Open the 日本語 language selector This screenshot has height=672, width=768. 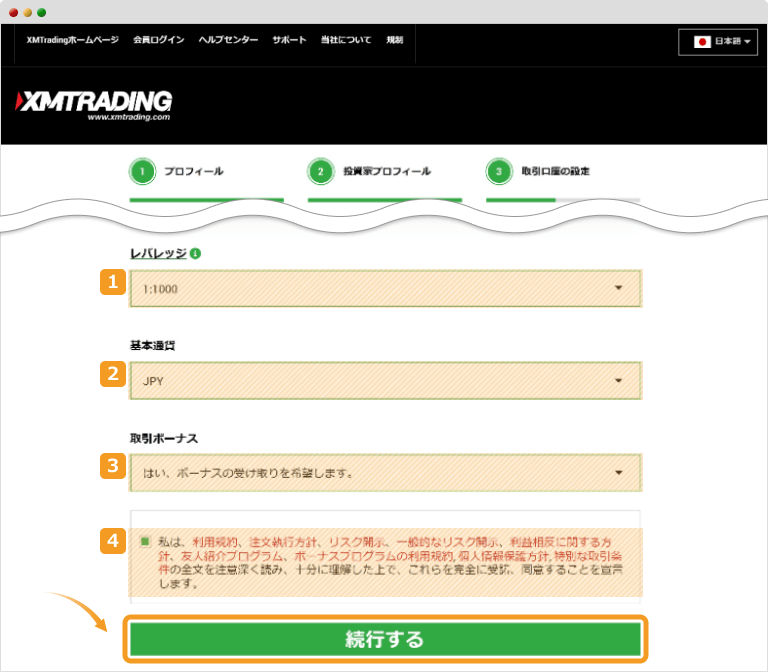(718, 42)
